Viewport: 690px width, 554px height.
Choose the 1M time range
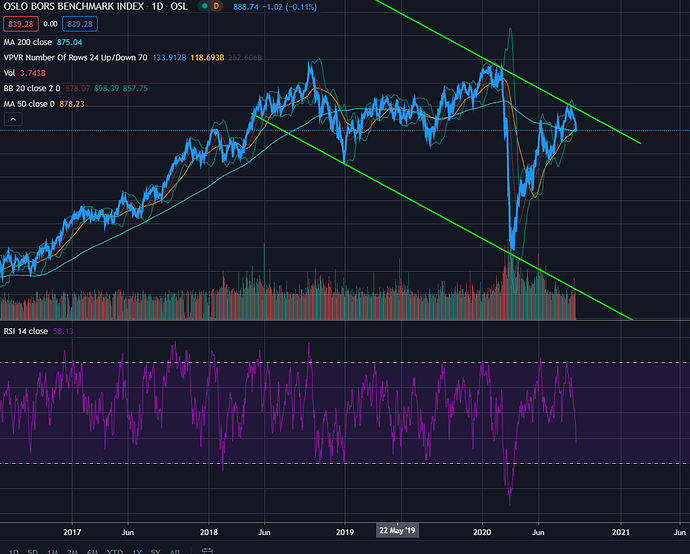point(51,551)
